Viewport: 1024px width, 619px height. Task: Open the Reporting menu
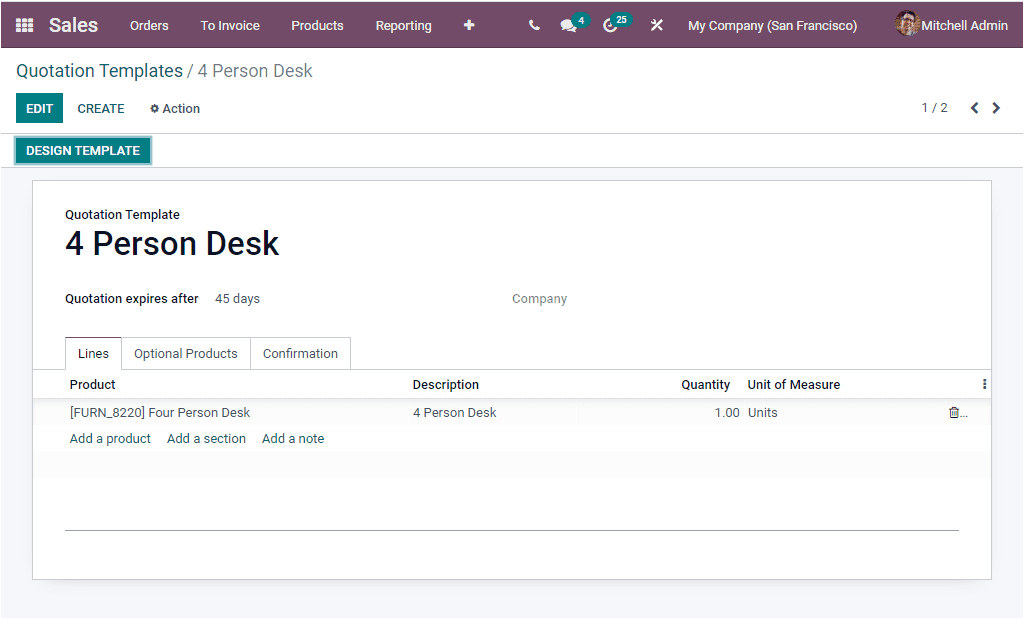(403, 25)
